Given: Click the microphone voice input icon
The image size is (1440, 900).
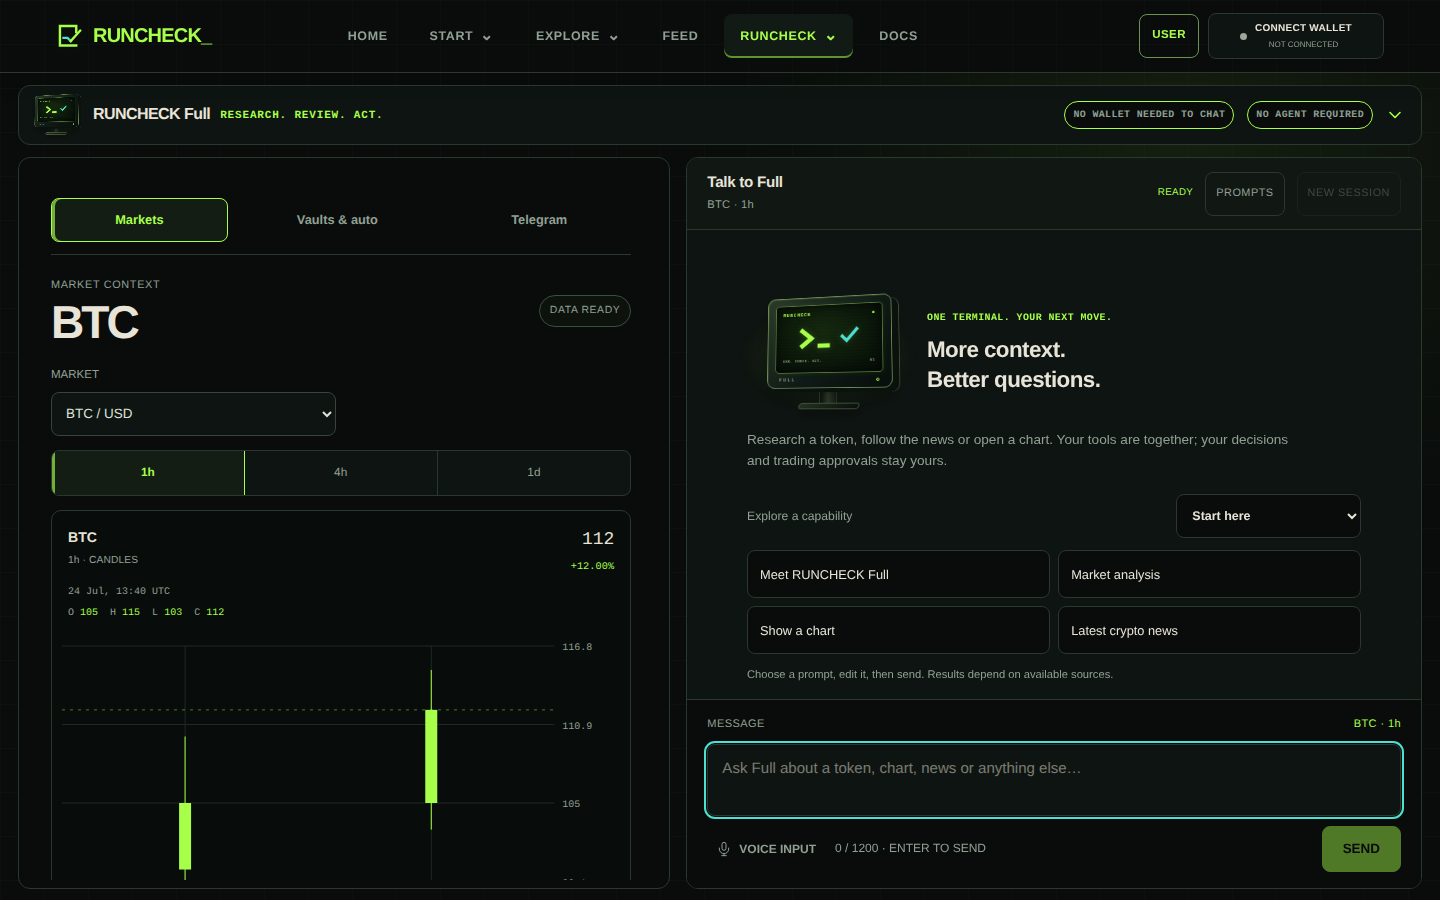Looking at the screenshot, I should coord(724,849).
